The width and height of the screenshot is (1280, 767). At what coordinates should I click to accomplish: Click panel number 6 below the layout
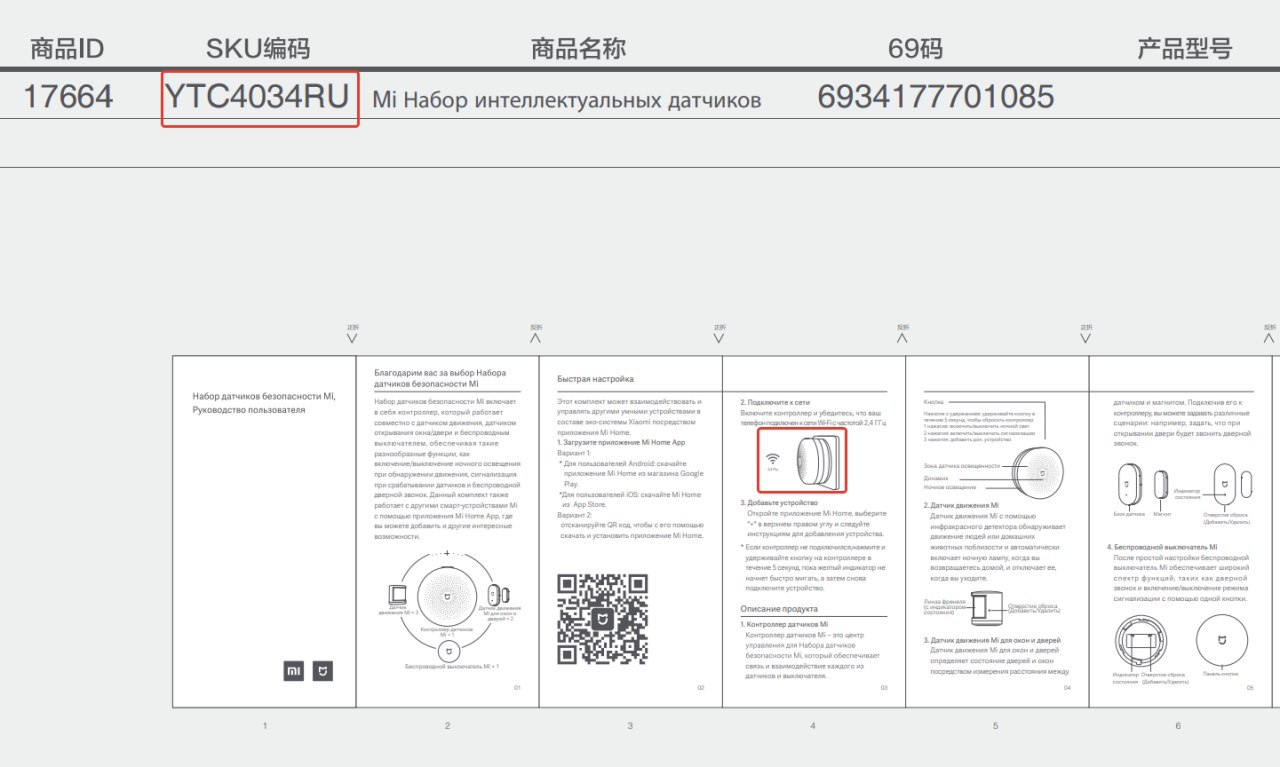[1178, 725]
